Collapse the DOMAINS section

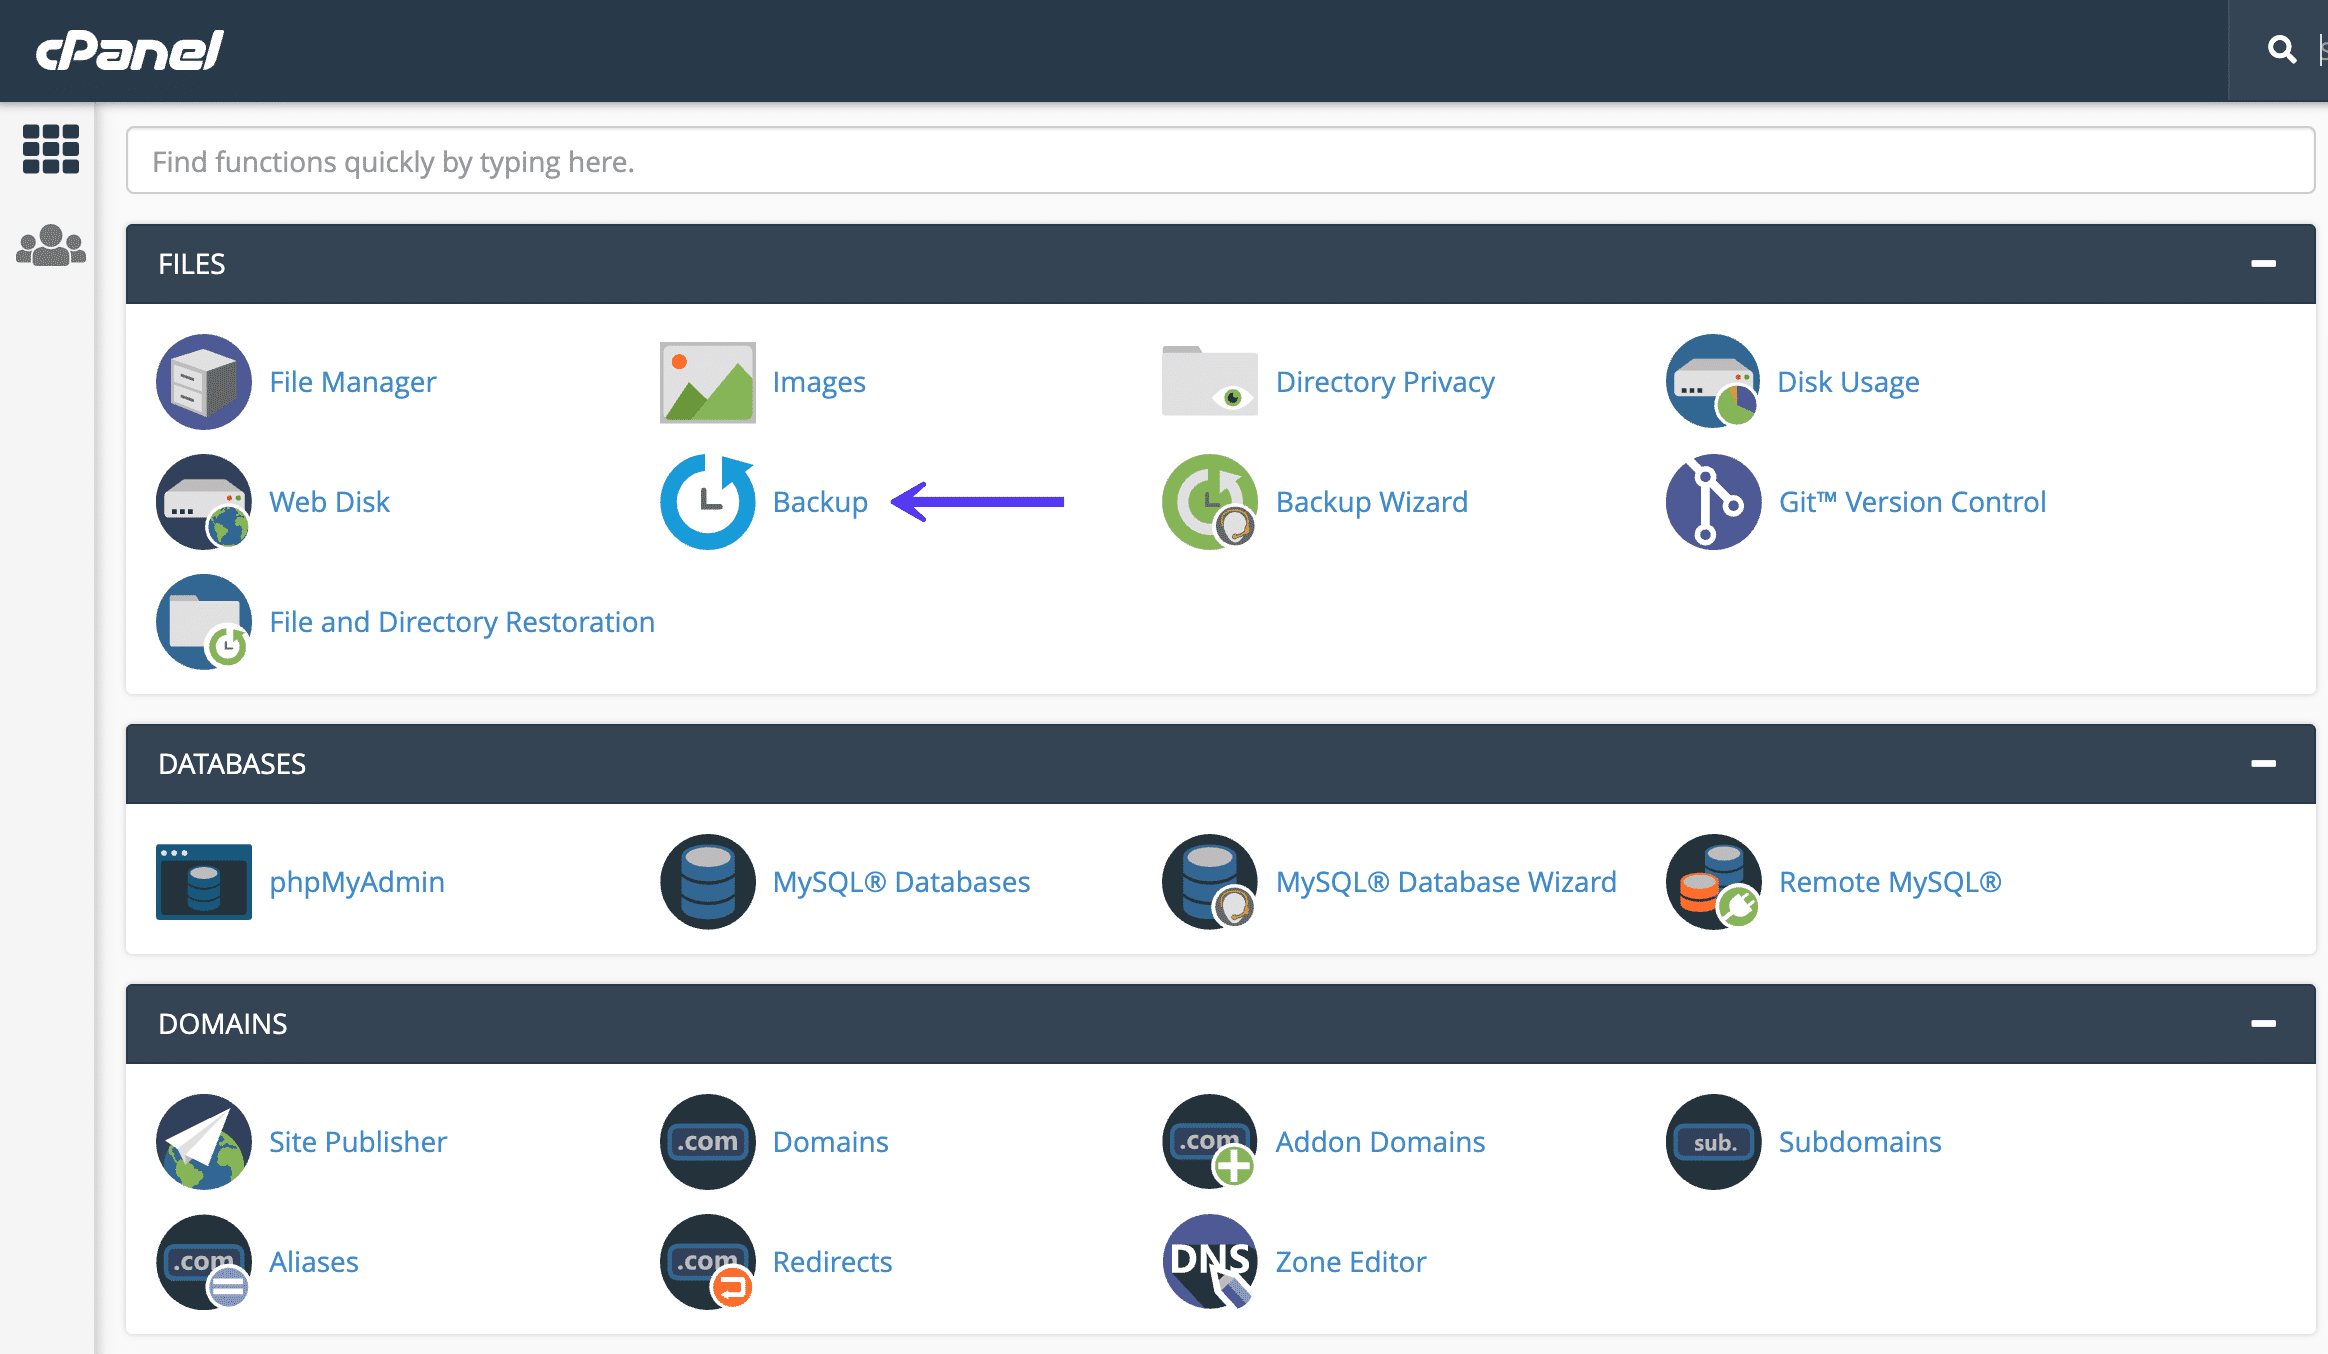point(2264,1022)
